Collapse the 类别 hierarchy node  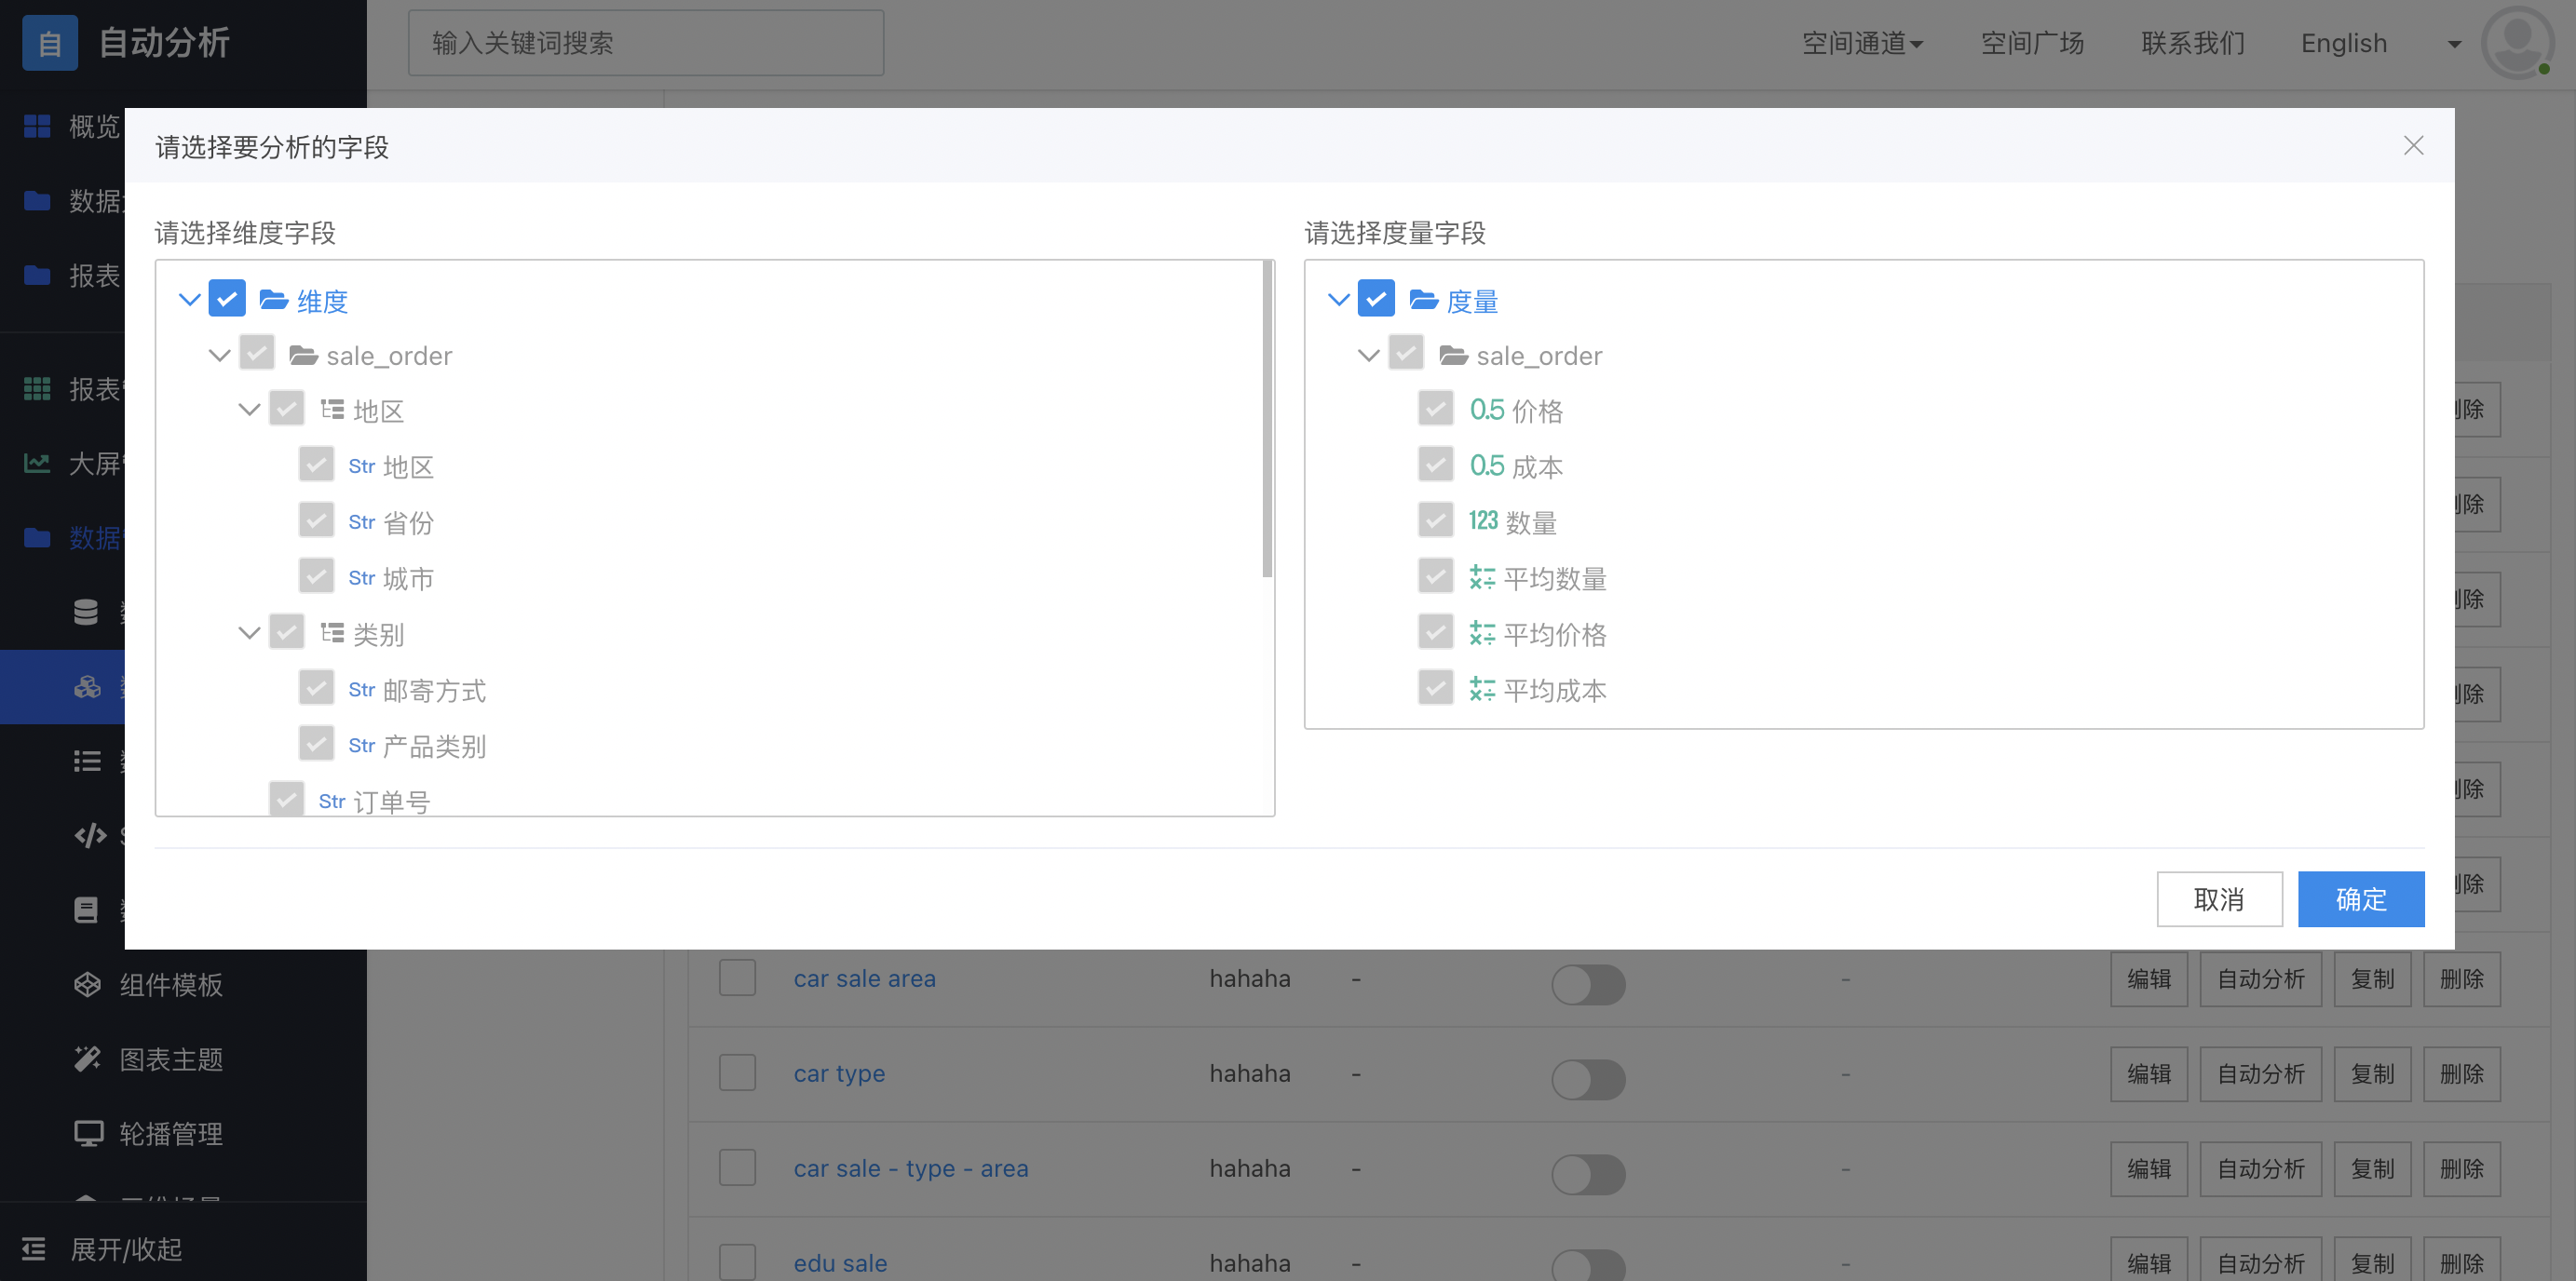click(x=249, y=633)
